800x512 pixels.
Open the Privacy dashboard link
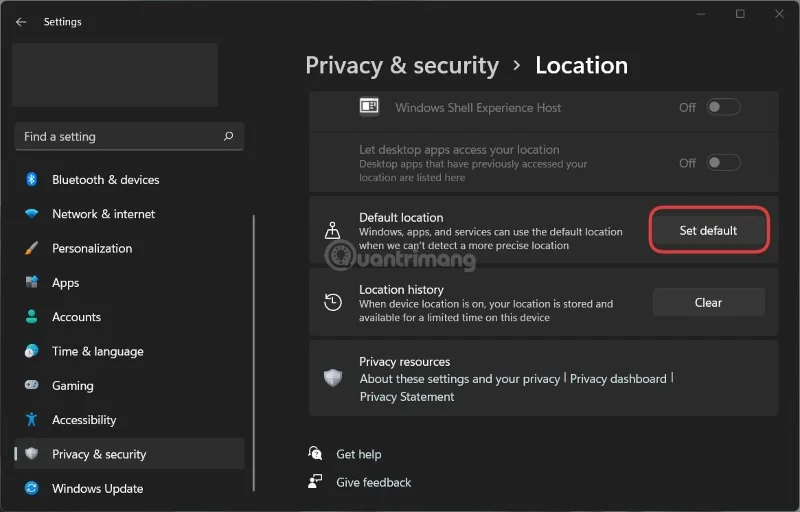click(x=618, y=379)
